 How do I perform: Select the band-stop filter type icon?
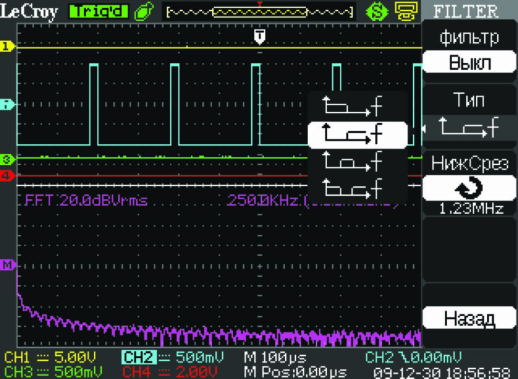[352, 188]
